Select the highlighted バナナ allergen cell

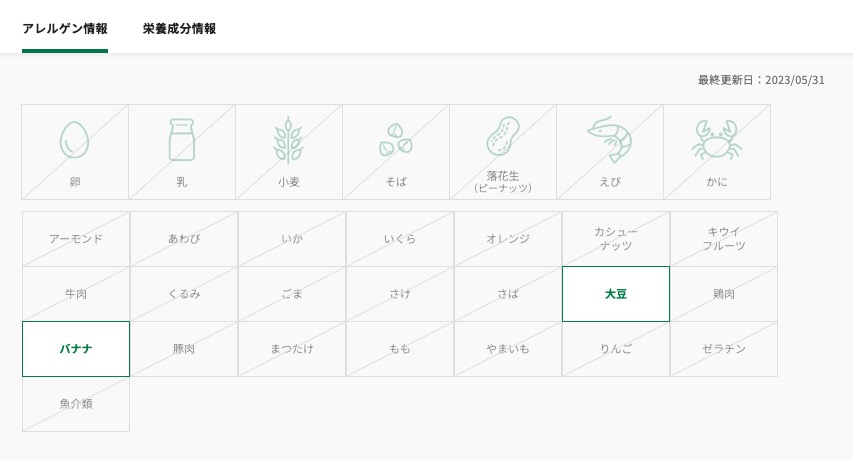pos(76,349)
